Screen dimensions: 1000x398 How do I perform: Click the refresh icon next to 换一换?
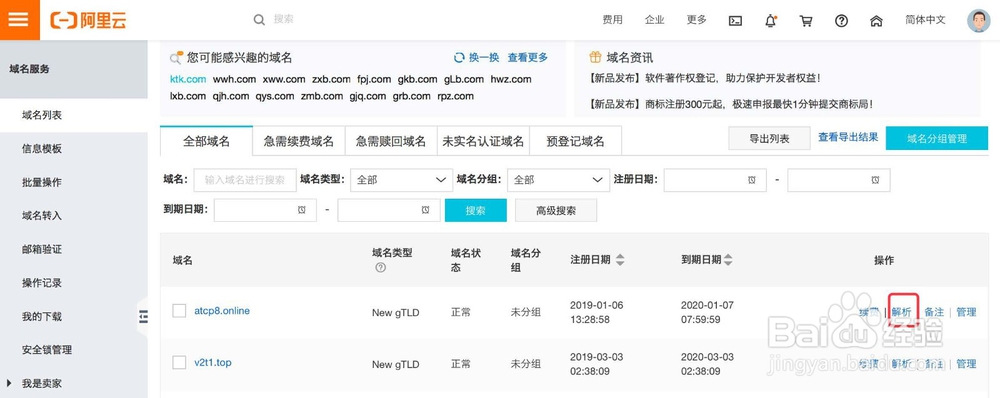point(459,58)
